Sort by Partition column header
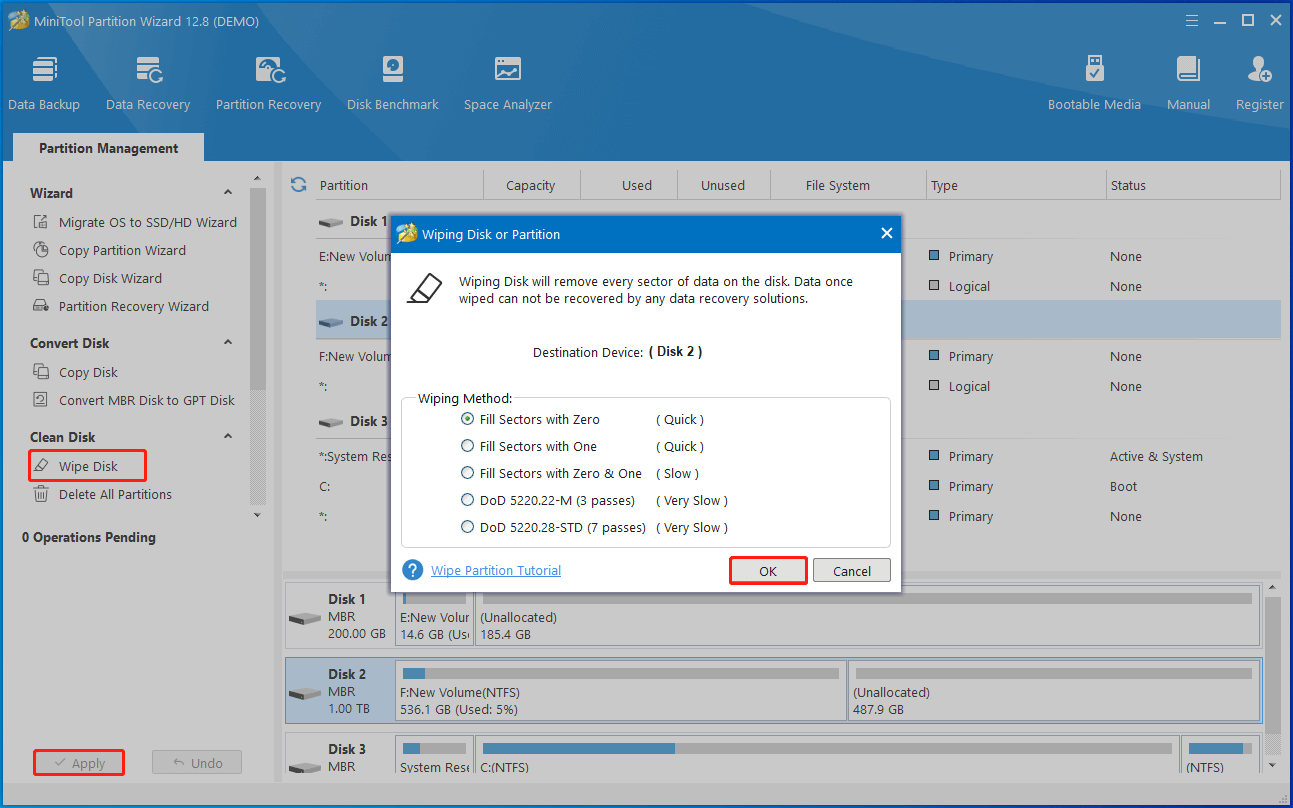 click(x=398, y=185)
